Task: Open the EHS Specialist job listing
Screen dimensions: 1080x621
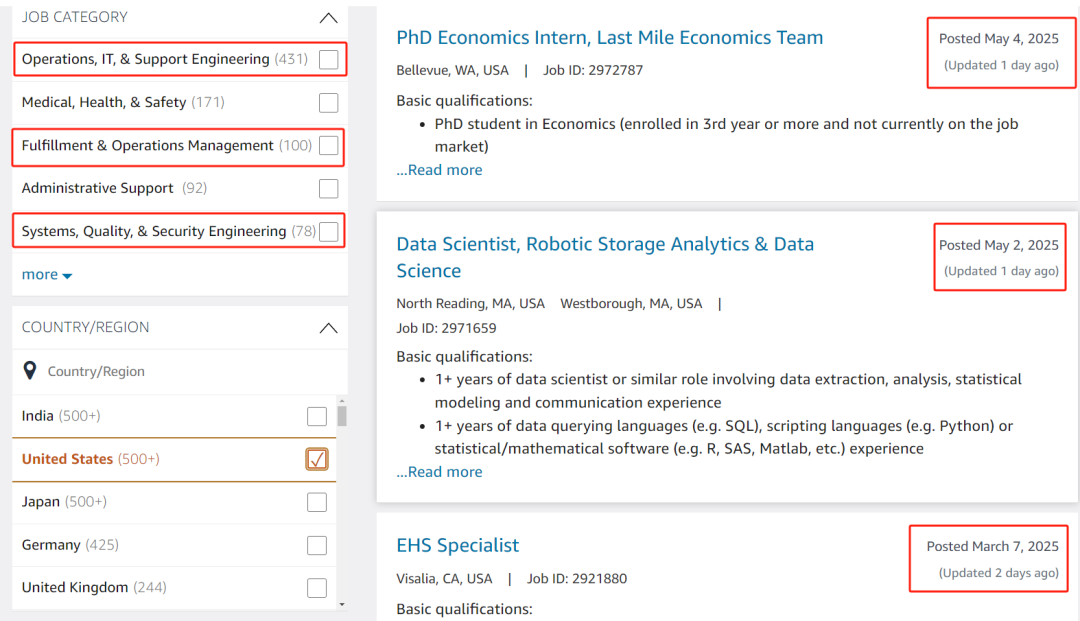Action: pyautogui.click(x=458, y=545)
